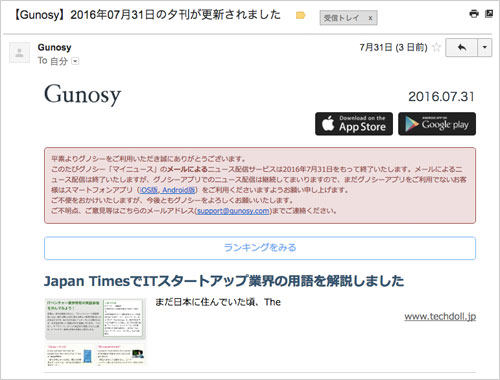Reply using the arrow button

[x=462, y=48]
